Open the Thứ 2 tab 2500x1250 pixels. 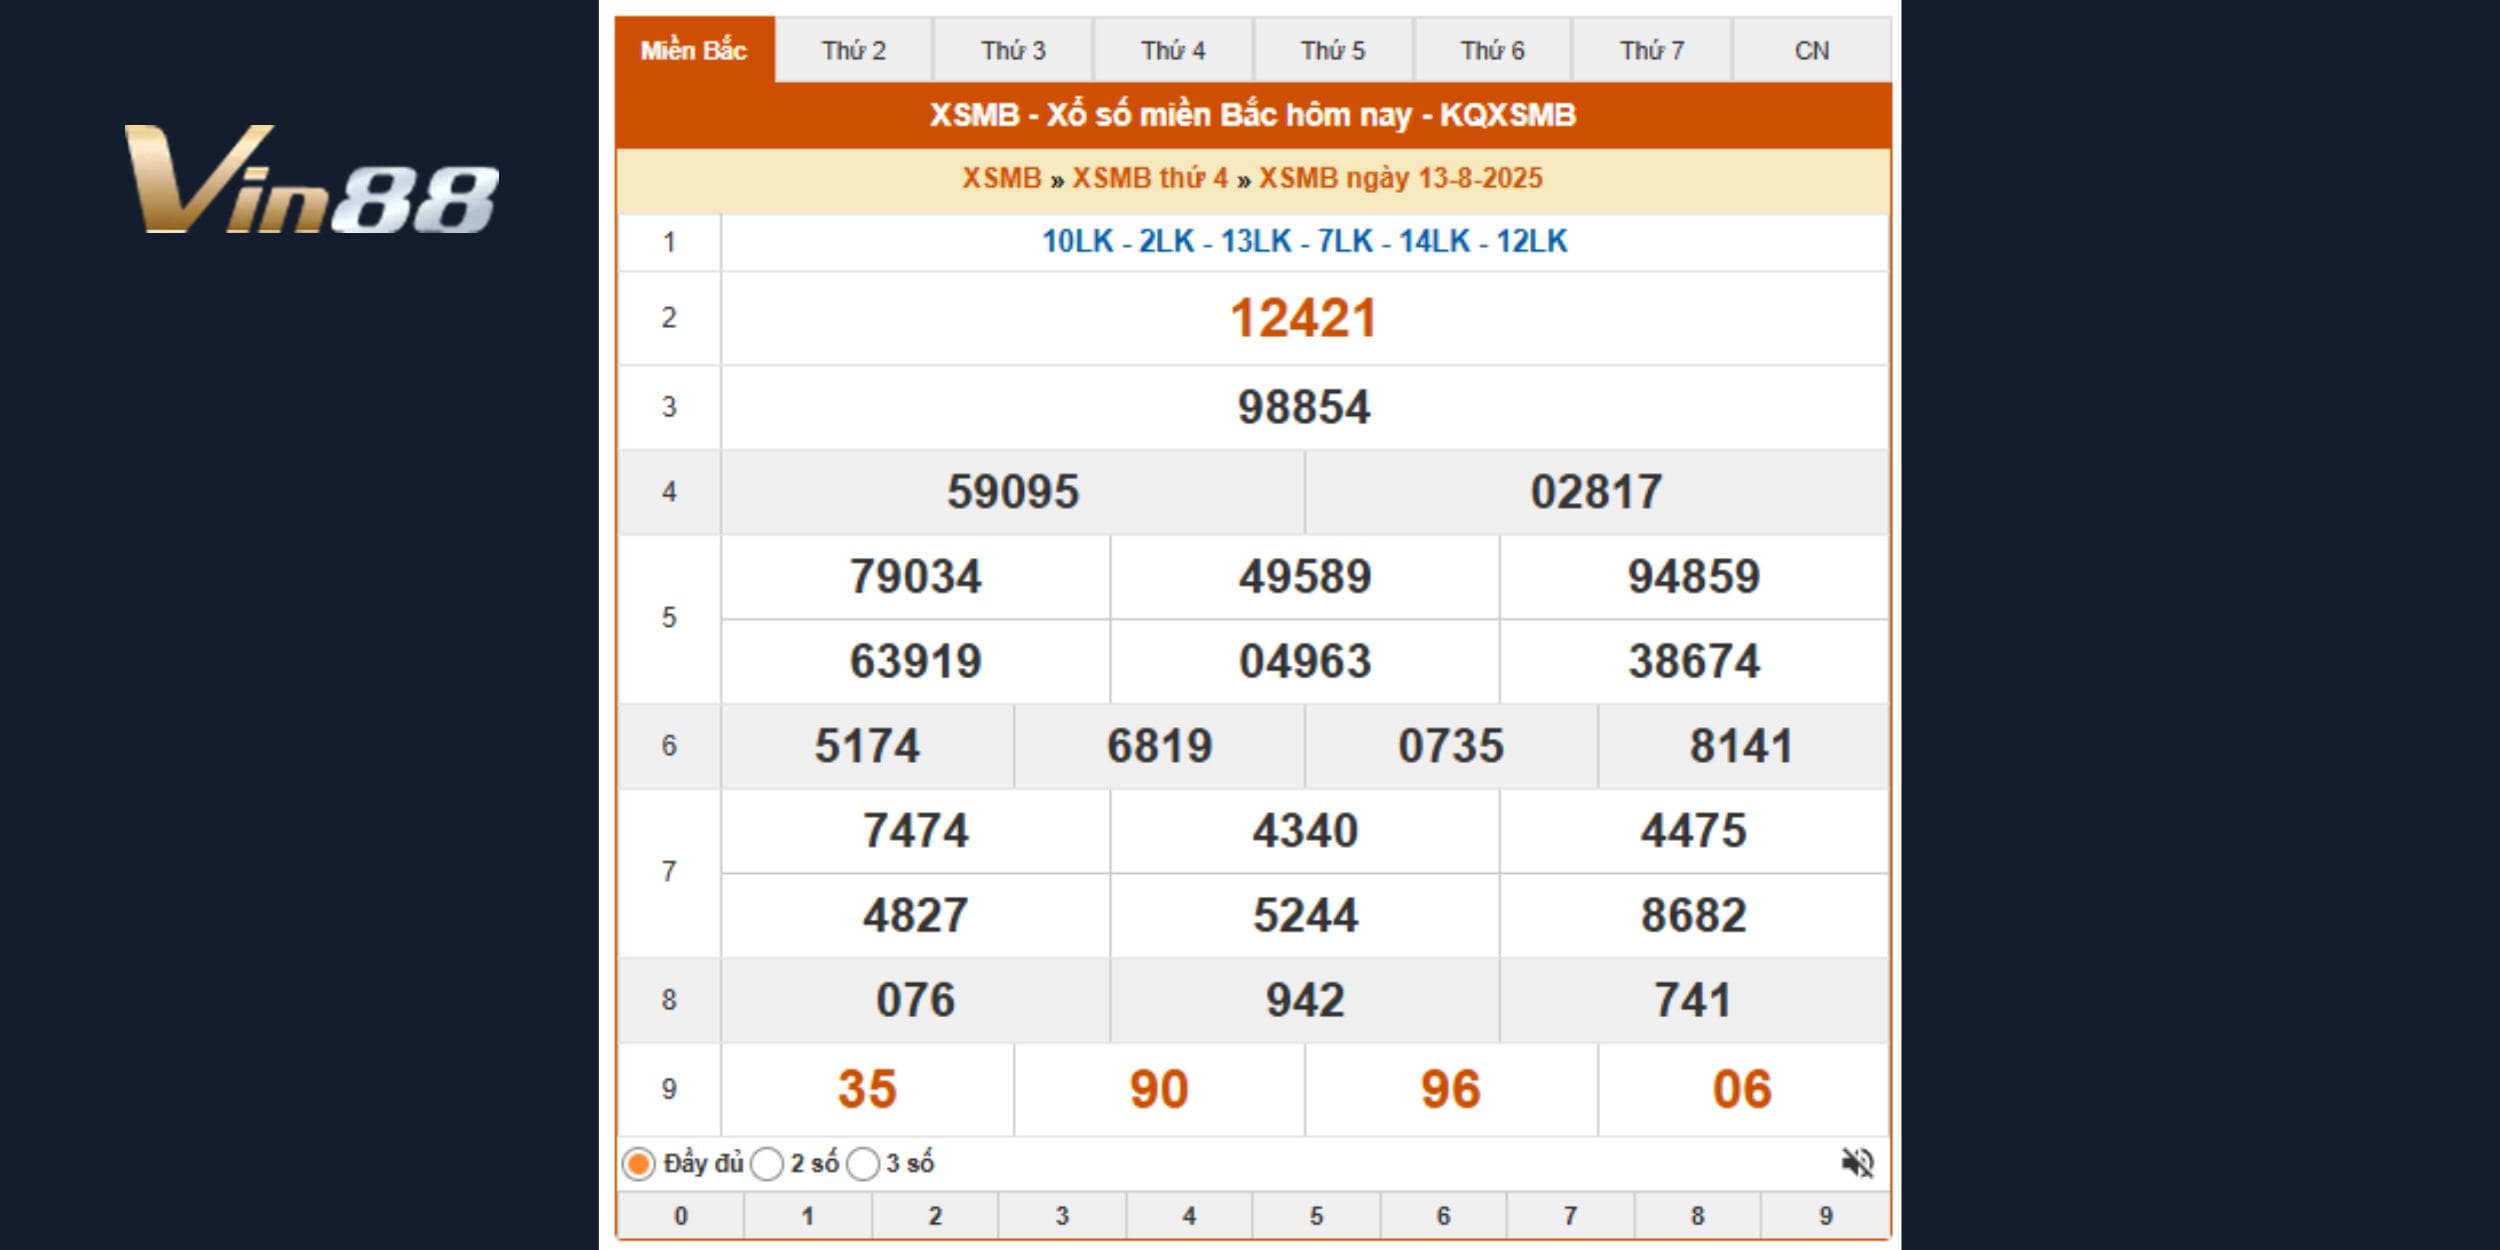(x=854, y=50)
